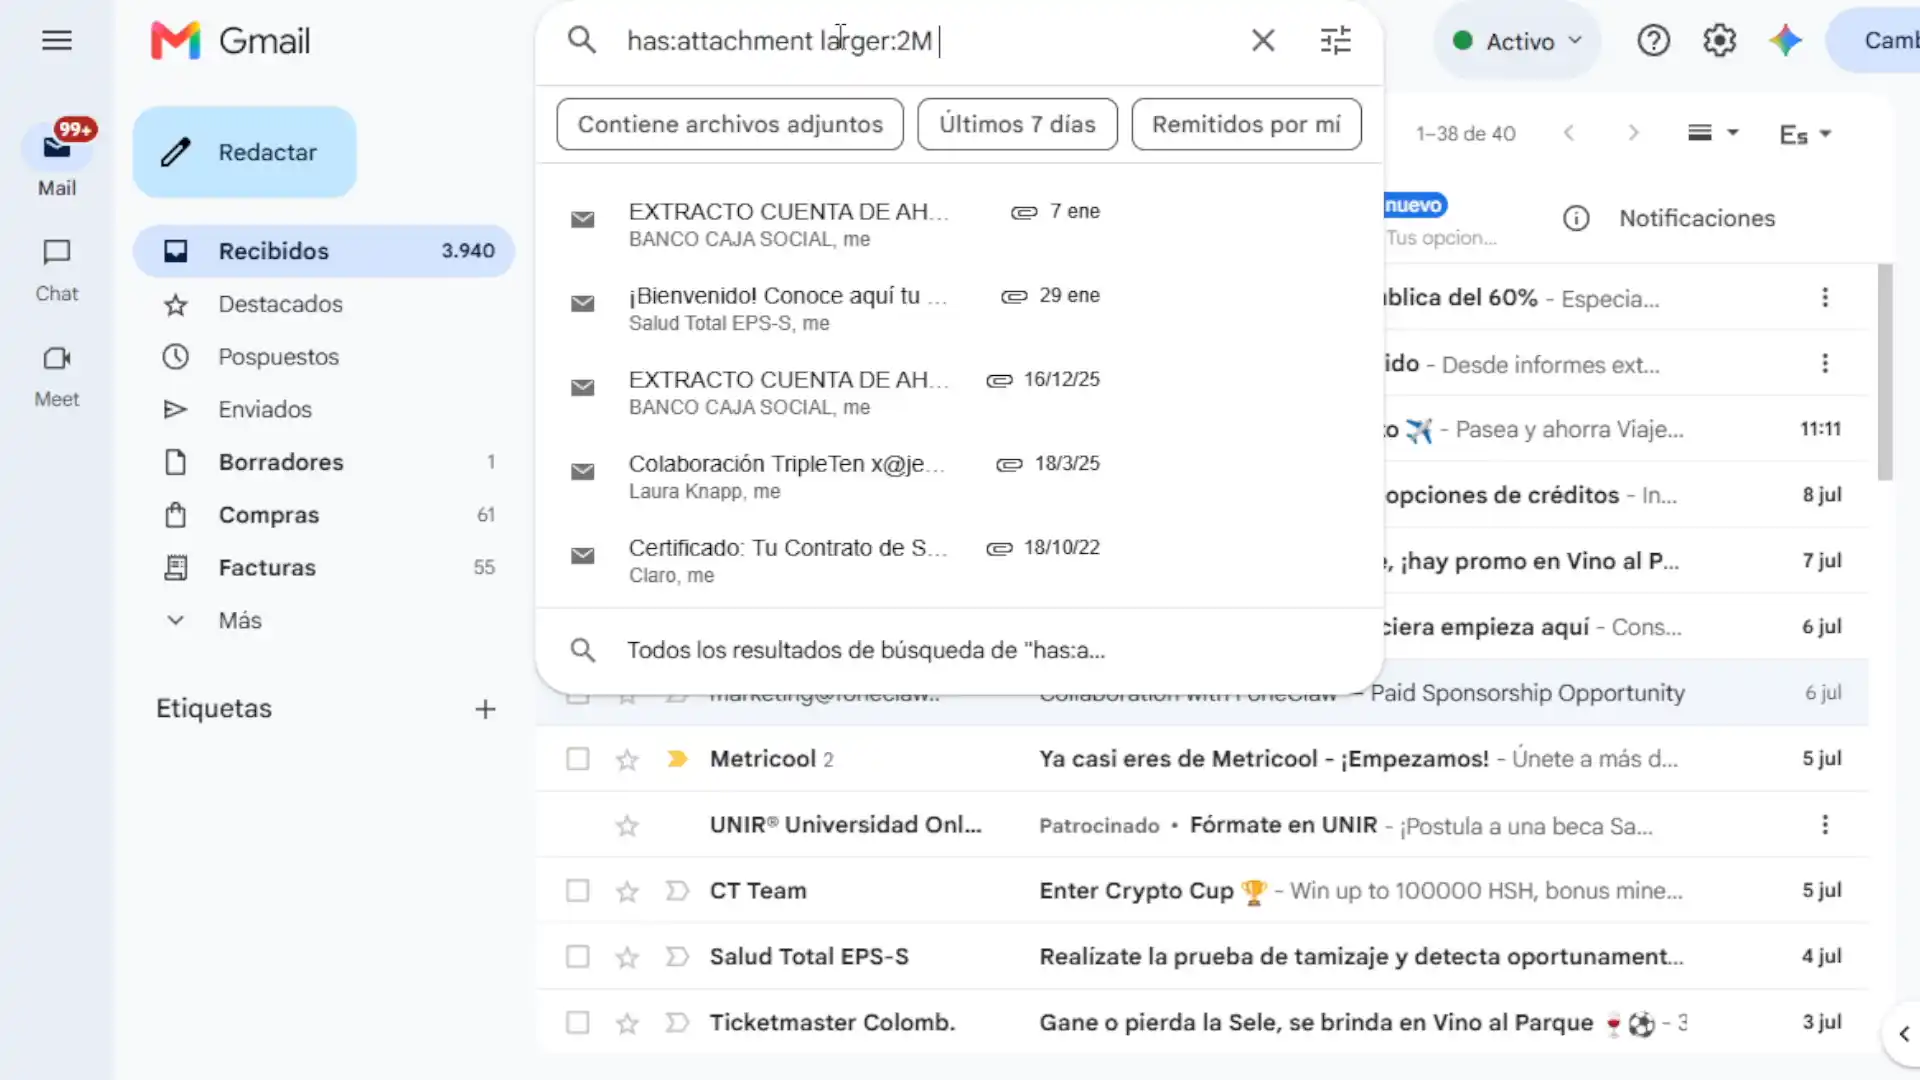Viewport: 1920px width, 1080px height.
Task: Toggle importance marker on Ticketmaster email
Action: [677, 1022]
